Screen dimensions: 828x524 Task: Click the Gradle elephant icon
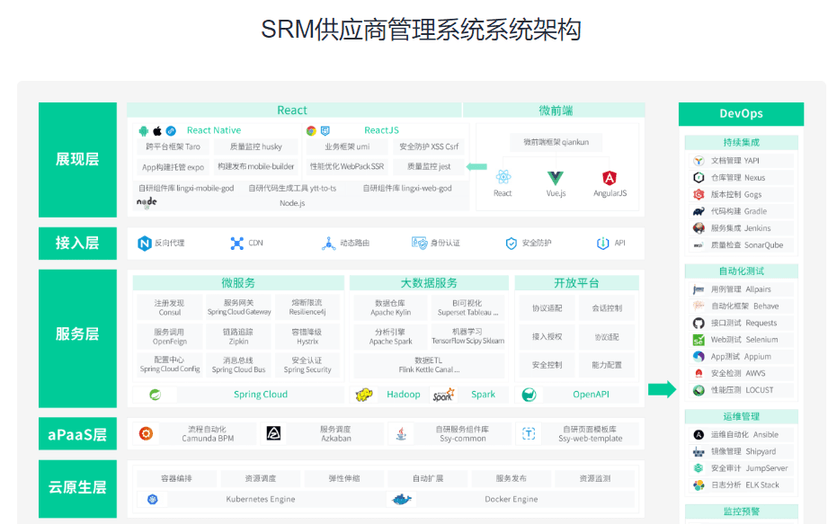tap(699, 211)
